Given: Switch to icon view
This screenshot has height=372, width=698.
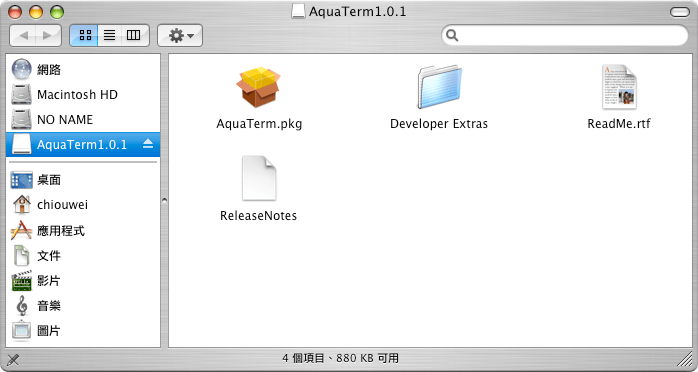Looking at the screenshot, I should tap(85, 36).
